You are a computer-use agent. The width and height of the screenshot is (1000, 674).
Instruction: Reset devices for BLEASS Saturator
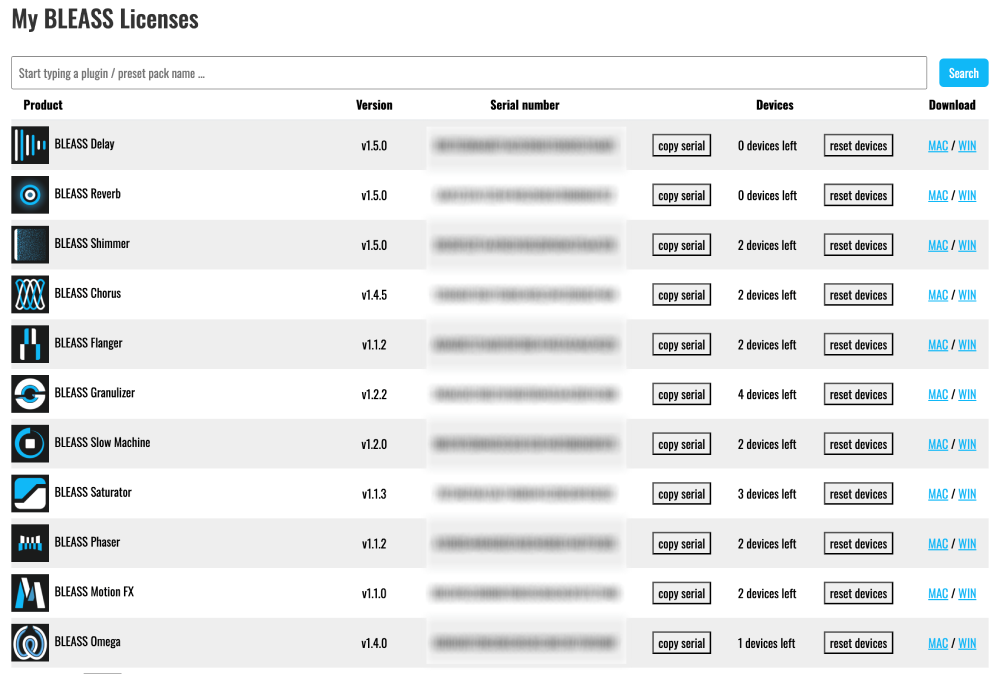pos(858,494)
